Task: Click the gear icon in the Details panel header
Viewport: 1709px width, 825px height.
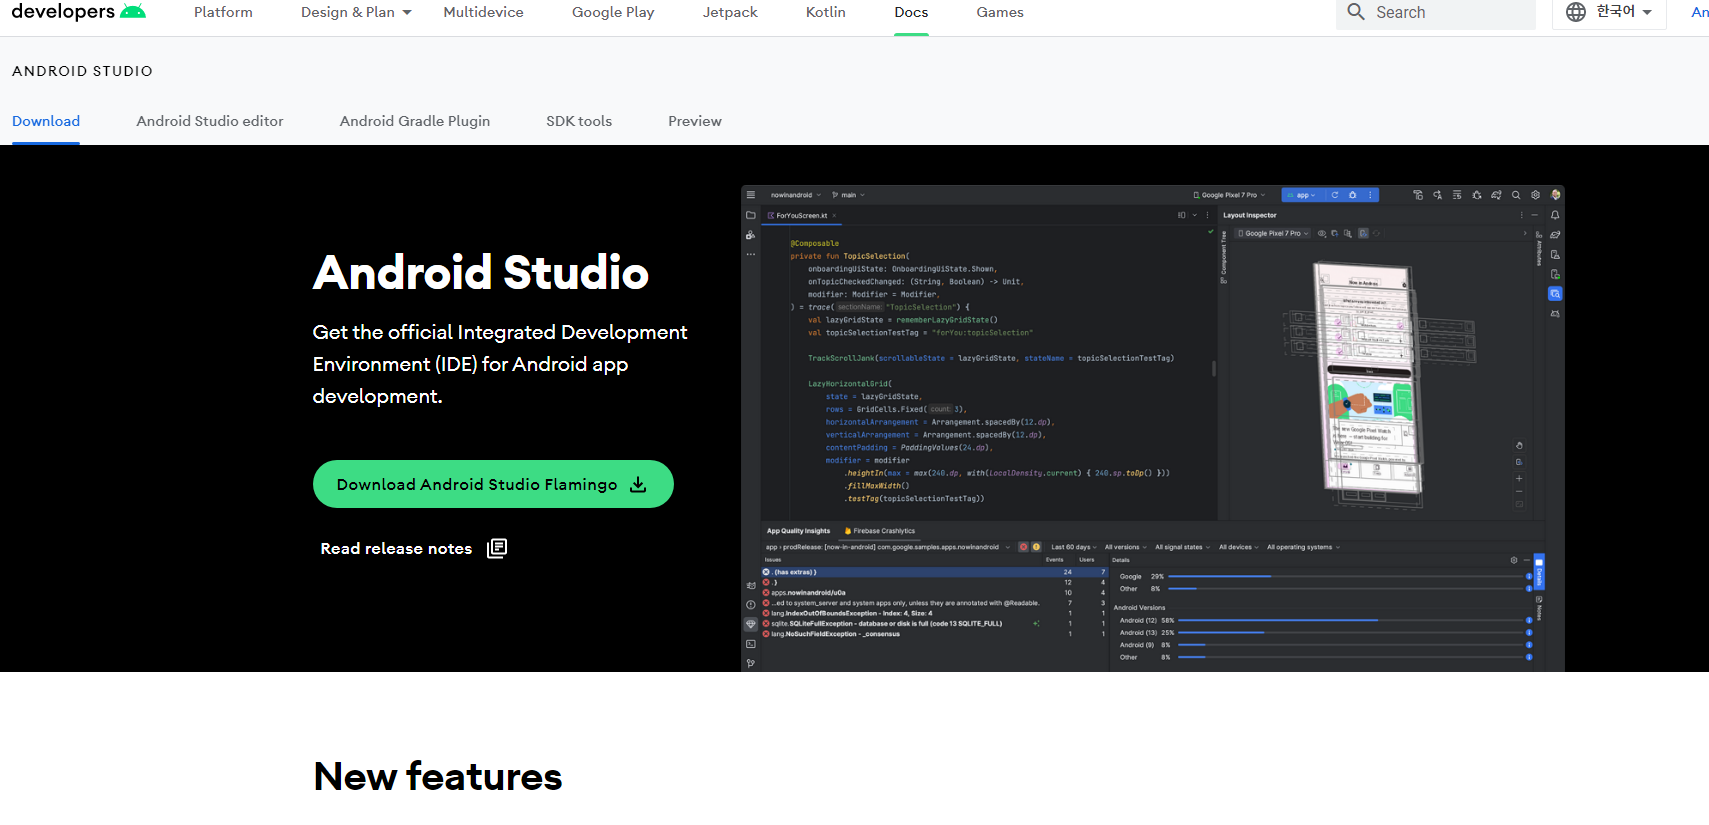Action: tap(1514, 560)
